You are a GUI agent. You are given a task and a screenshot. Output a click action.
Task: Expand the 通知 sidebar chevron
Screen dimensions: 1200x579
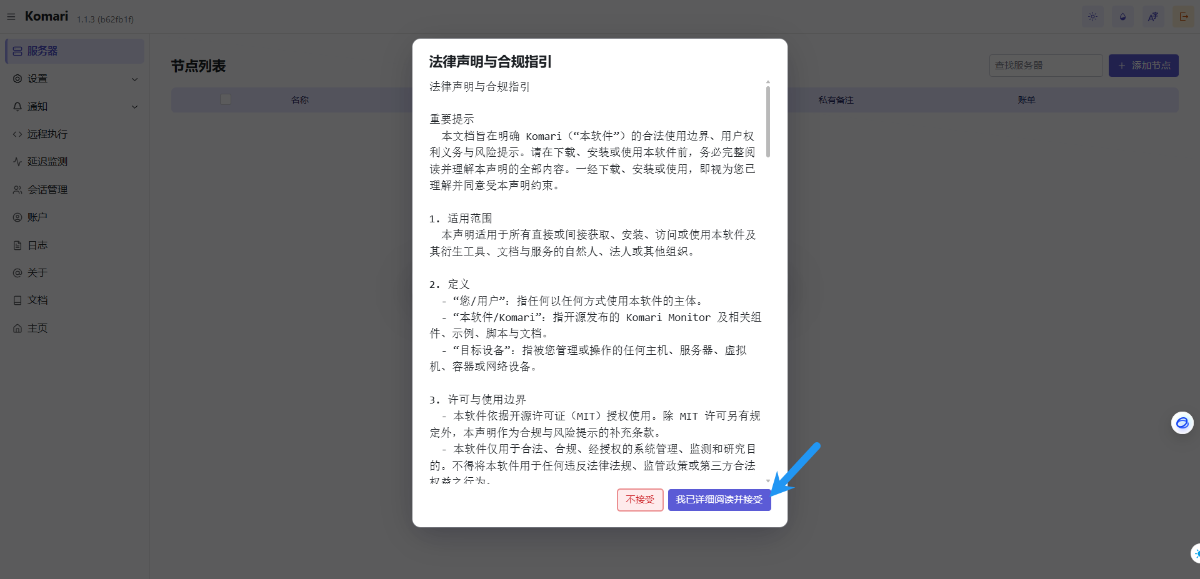pos(135,106)
